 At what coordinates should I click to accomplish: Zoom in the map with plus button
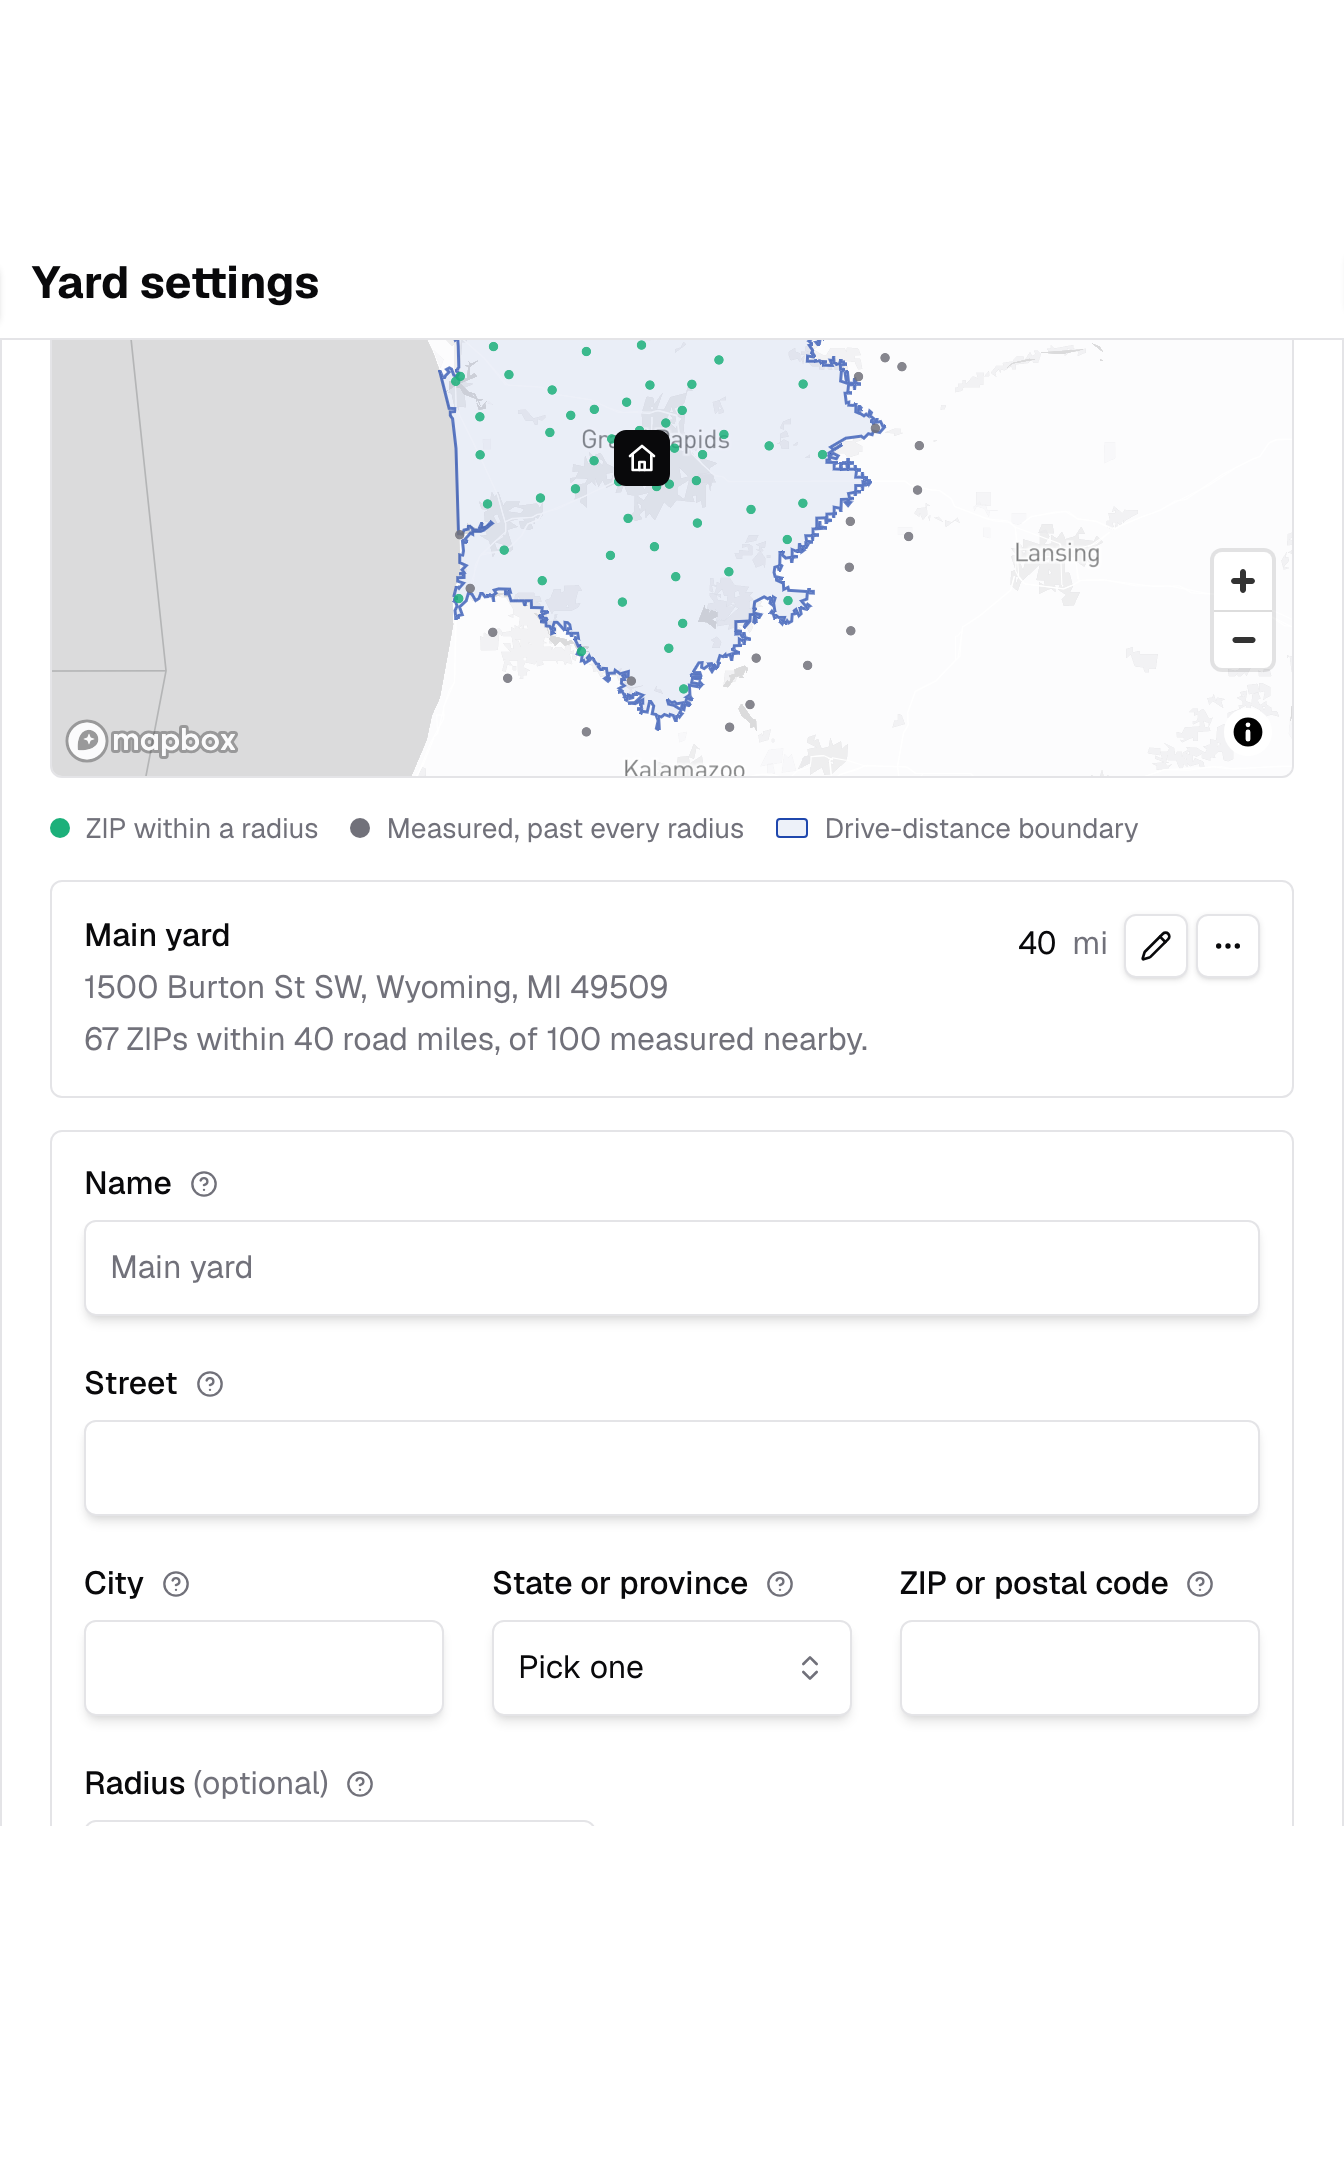point(1243,581)
